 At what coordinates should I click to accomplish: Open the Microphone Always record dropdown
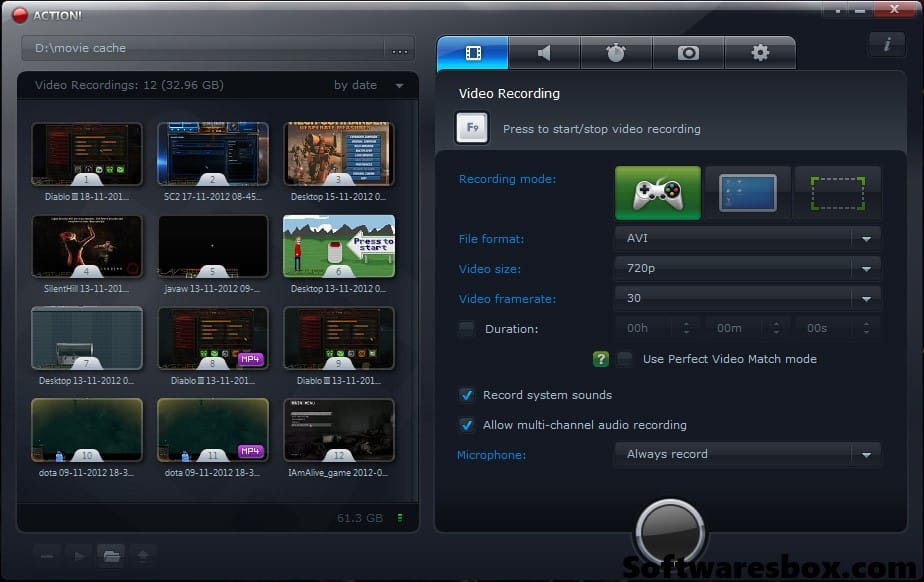pyautogui.click(x=866, y=453)
